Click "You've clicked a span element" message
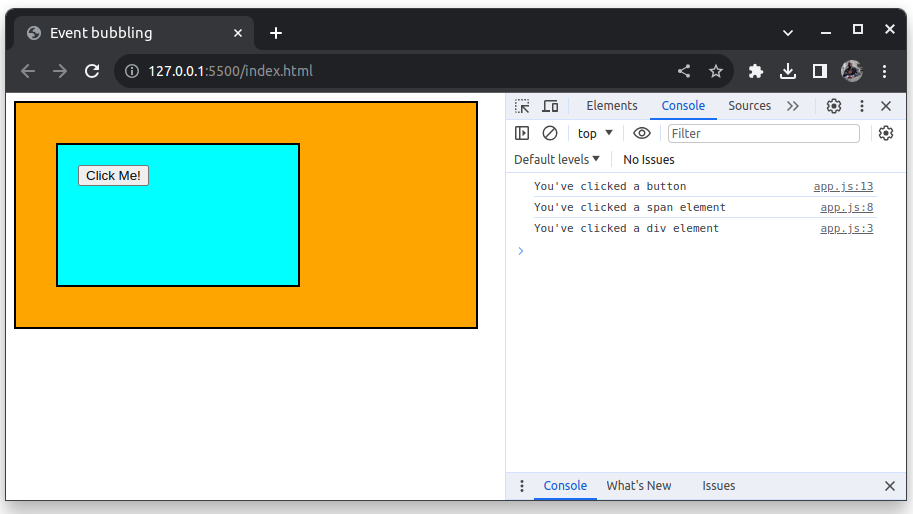 (x=630, y=207)
